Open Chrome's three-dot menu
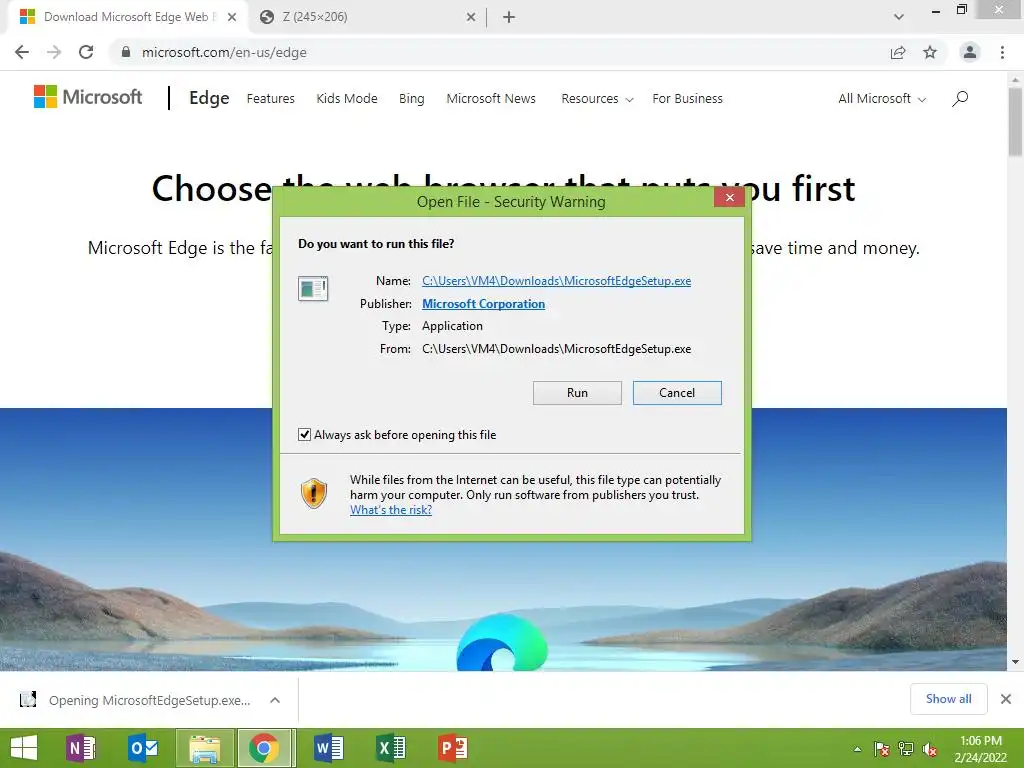Image resolution: width=1024 pixels, height=768 pixels. tap(1002, 52)
